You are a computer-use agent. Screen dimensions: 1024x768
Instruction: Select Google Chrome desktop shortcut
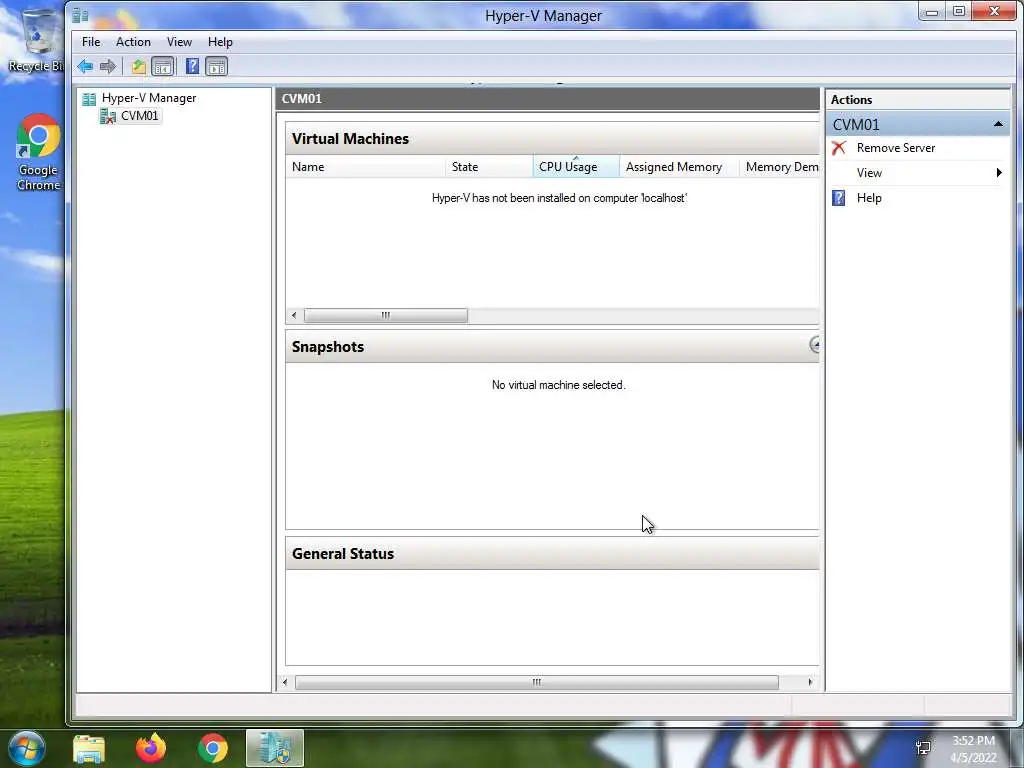tap(38, 153)
